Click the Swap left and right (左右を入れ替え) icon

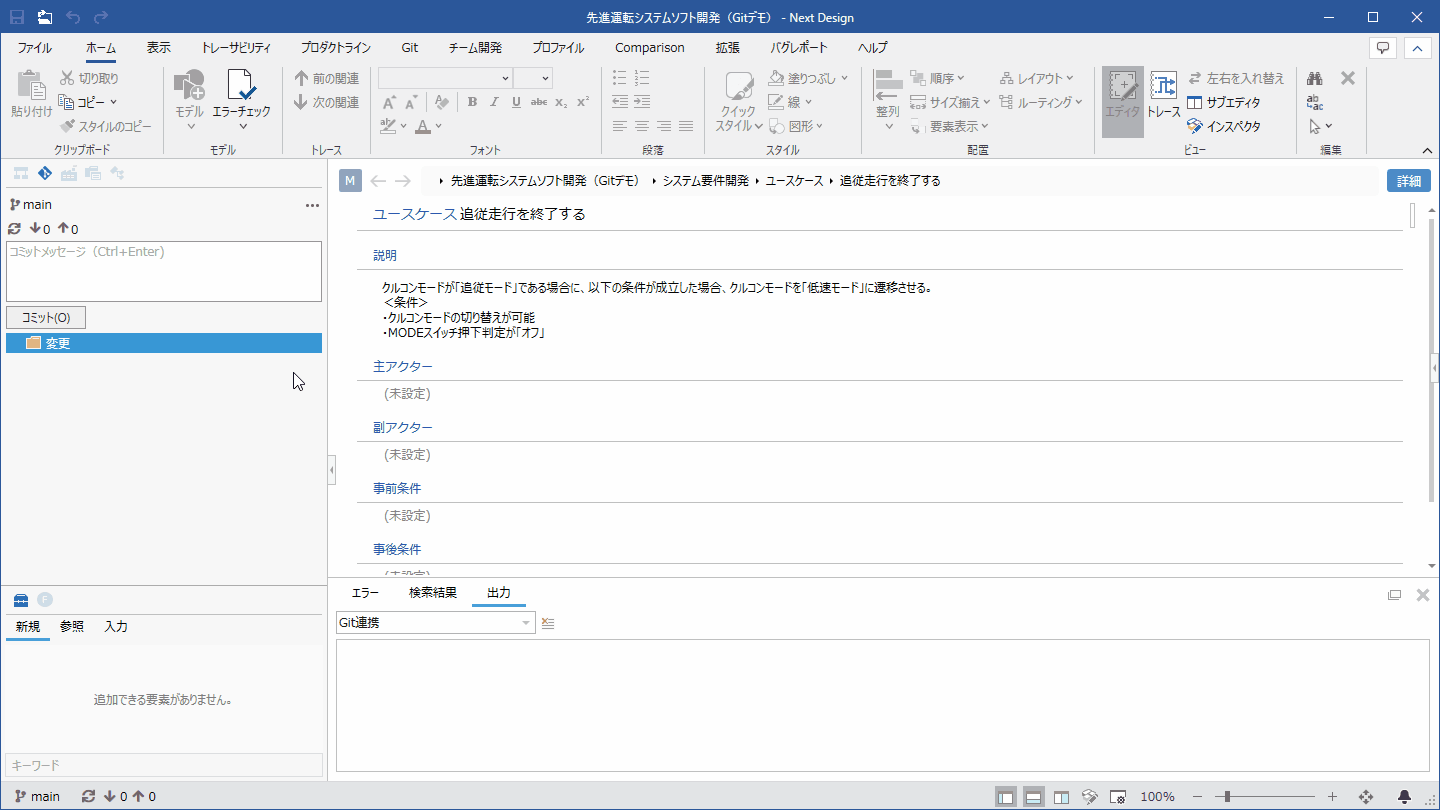tap(1195, 78)
